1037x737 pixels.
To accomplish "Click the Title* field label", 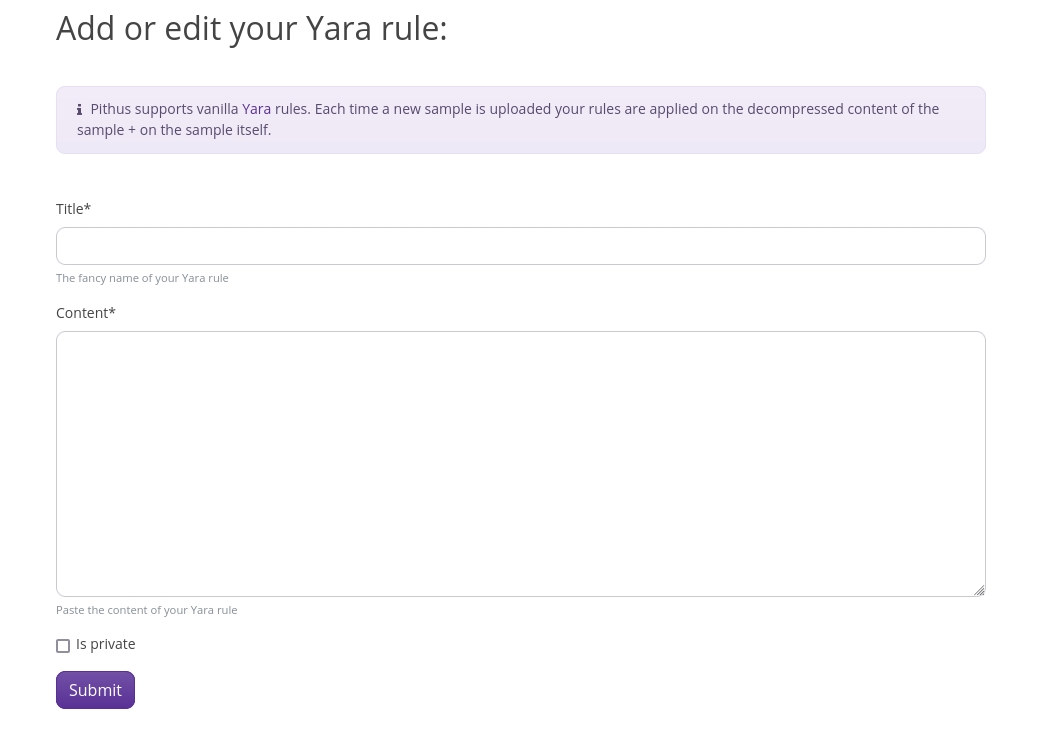I will coord(70,209).
